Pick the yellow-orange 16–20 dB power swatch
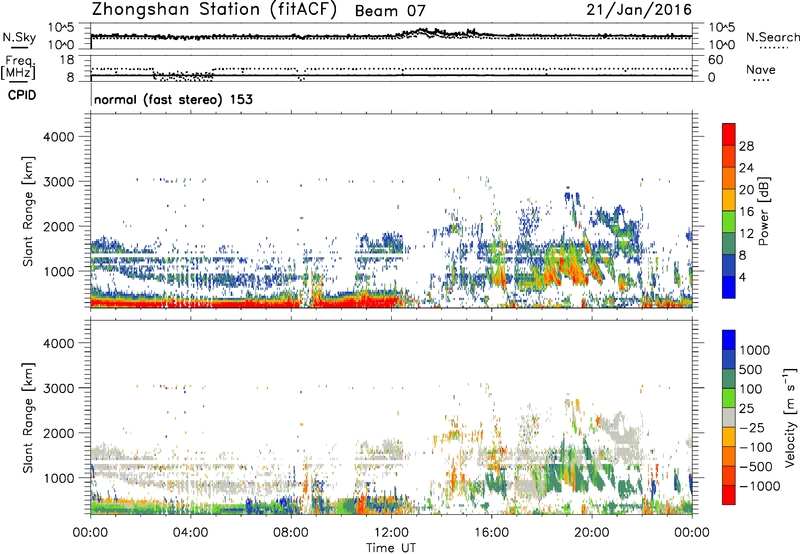 point(729,200)
